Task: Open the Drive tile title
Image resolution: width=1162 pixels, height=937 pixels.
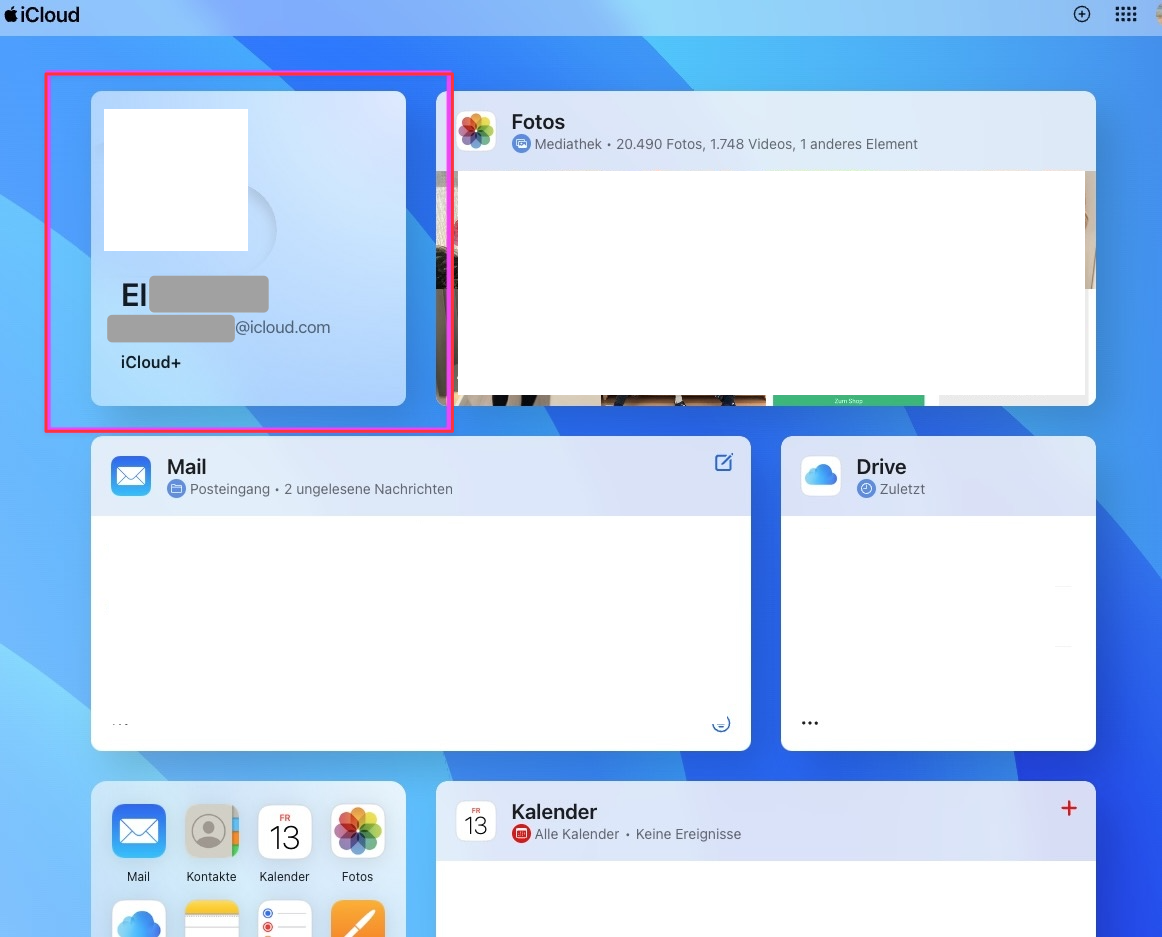Action: point(881,467)
